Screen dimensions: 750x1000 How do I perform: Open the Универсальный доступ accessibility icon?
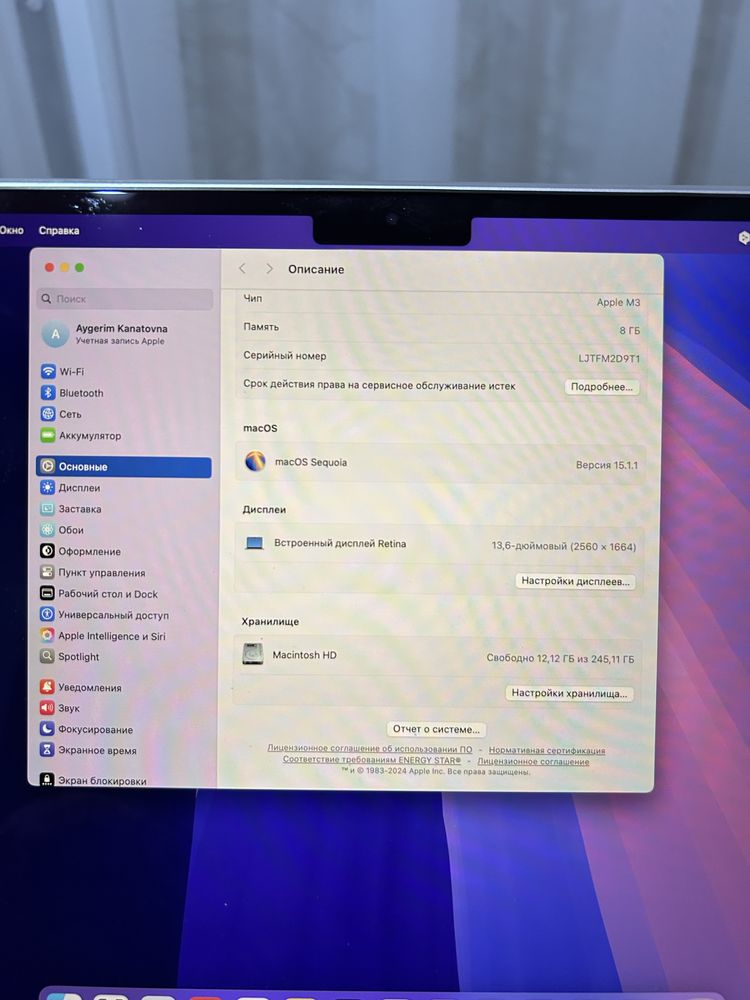tap(48, 615)
